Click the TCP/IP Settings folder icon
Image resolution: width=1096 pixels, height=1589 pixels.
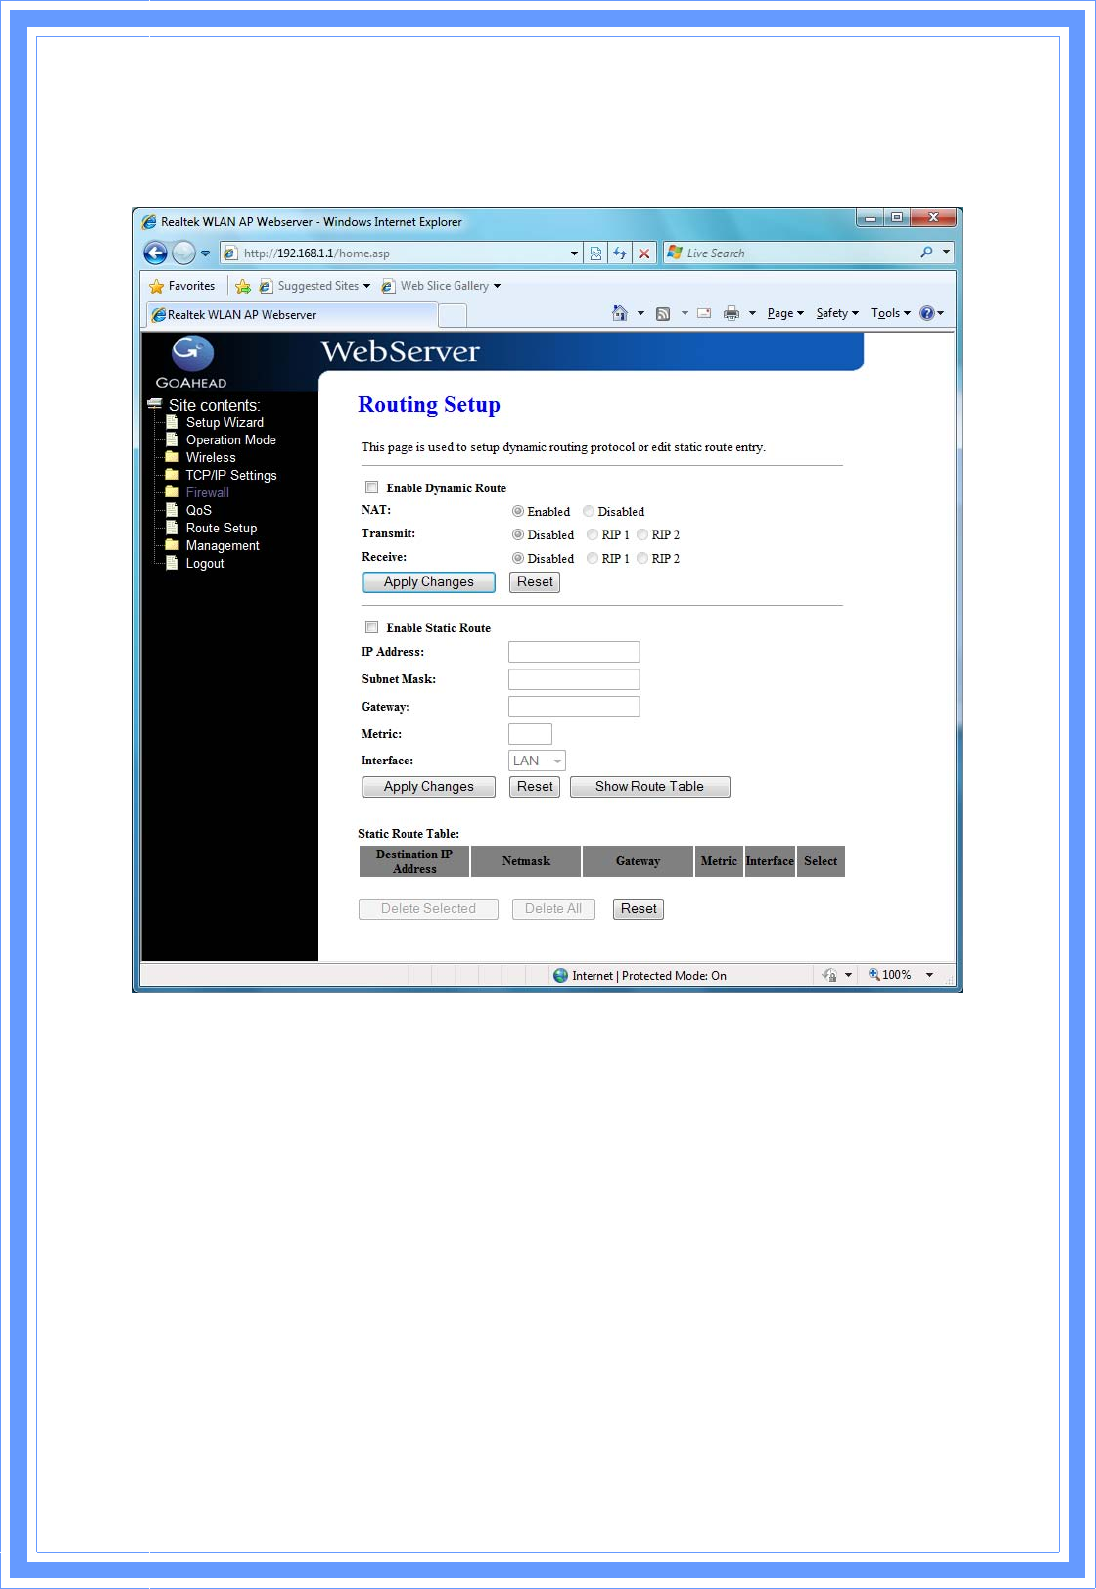172,474
